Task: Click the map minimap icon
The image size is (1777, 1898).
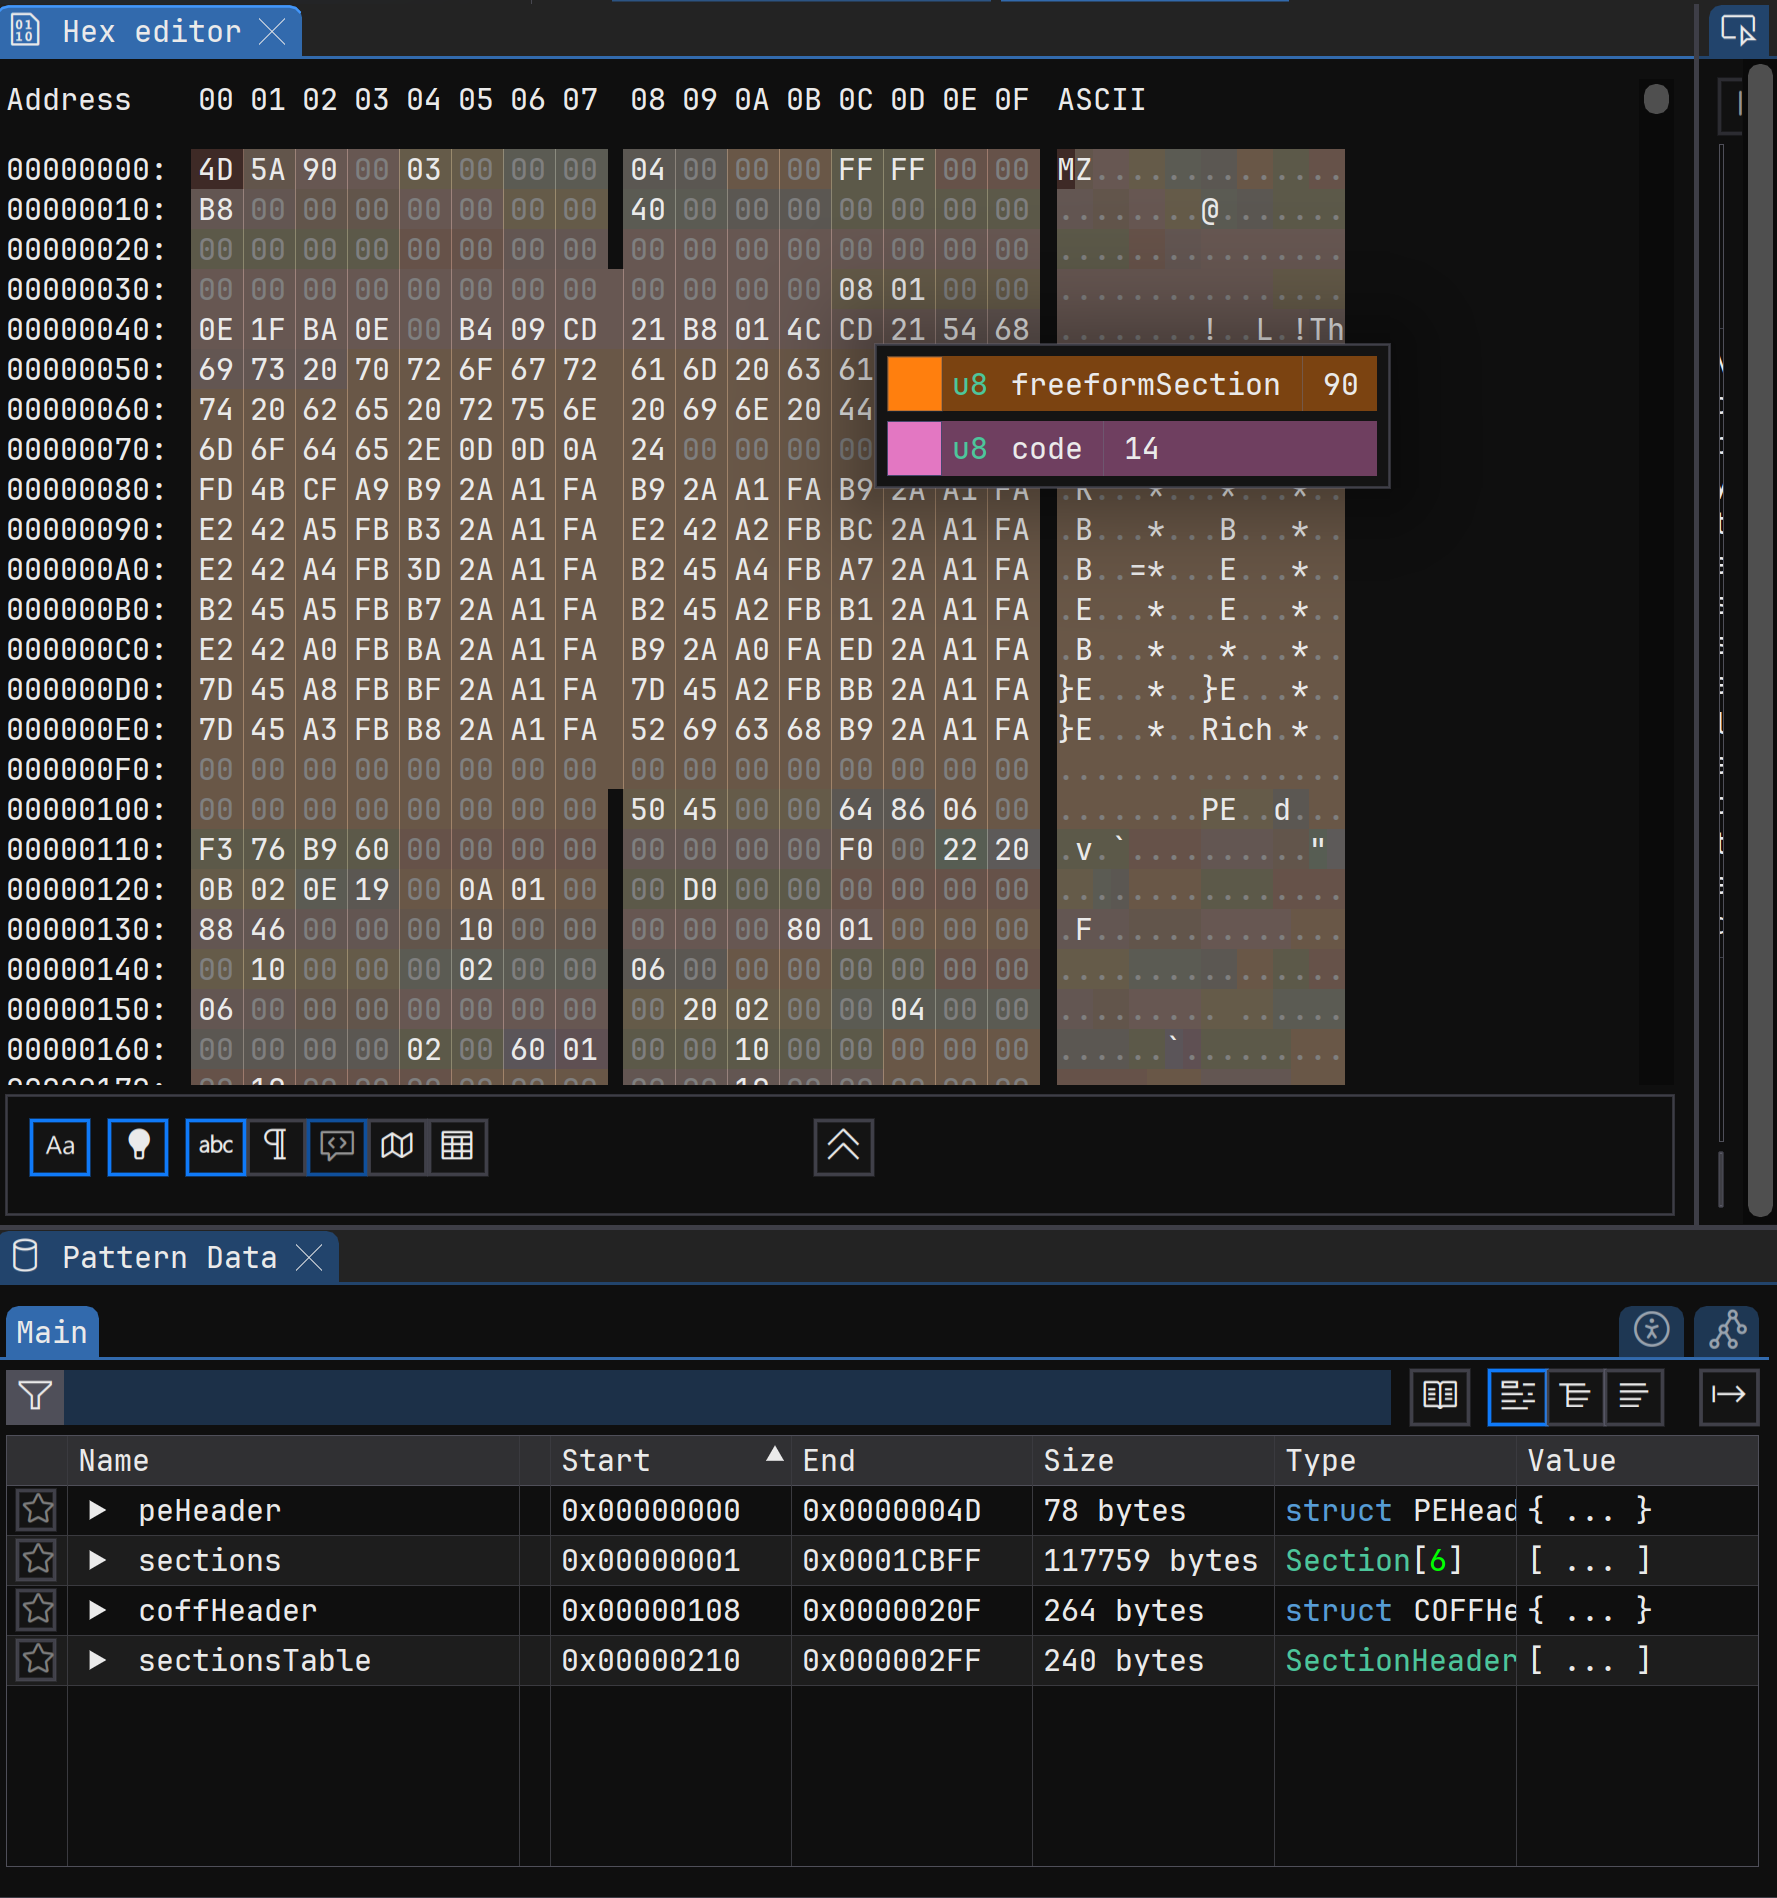Action: tap(397, 1146)
